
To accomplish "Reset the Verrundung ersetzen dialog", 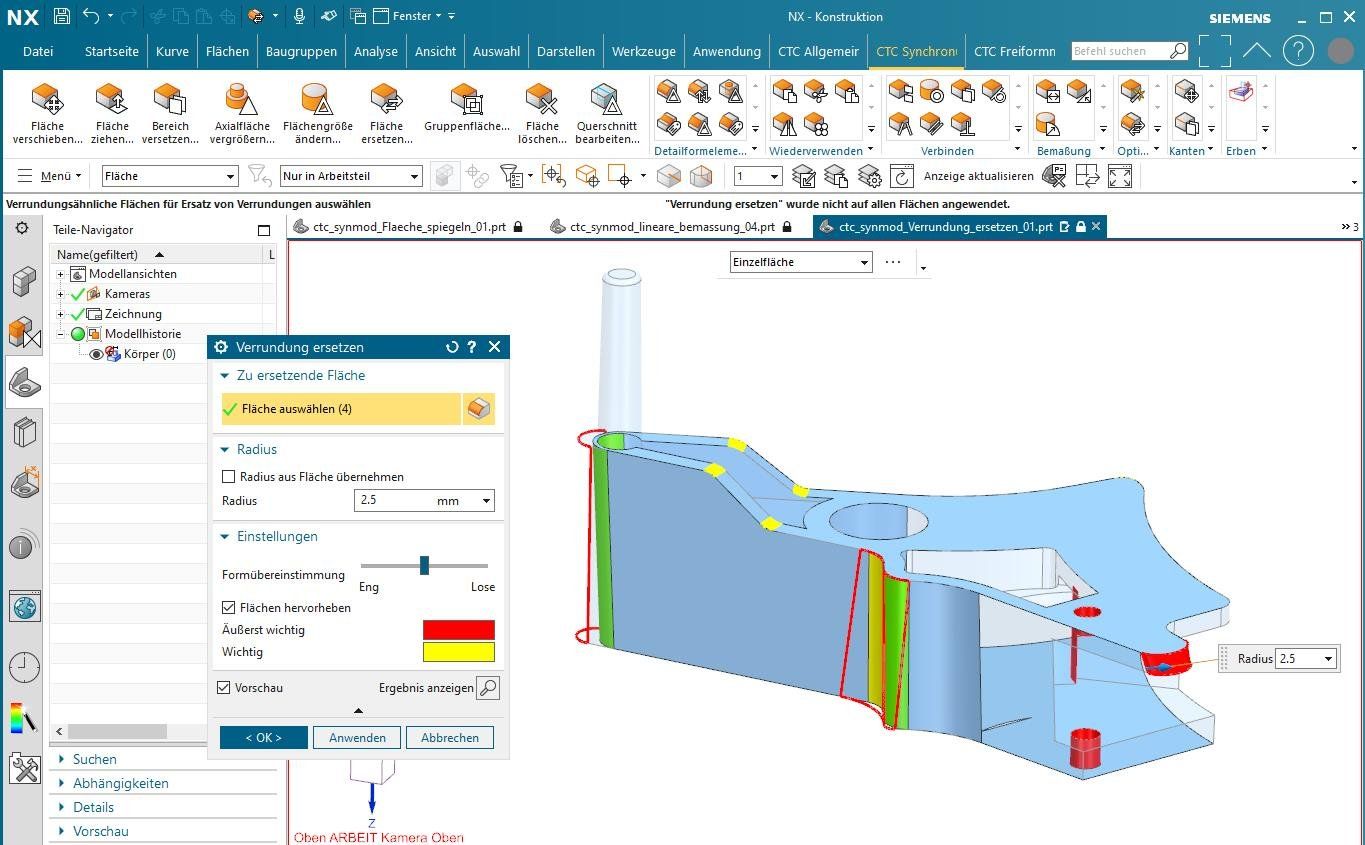I will pos(452,347).
